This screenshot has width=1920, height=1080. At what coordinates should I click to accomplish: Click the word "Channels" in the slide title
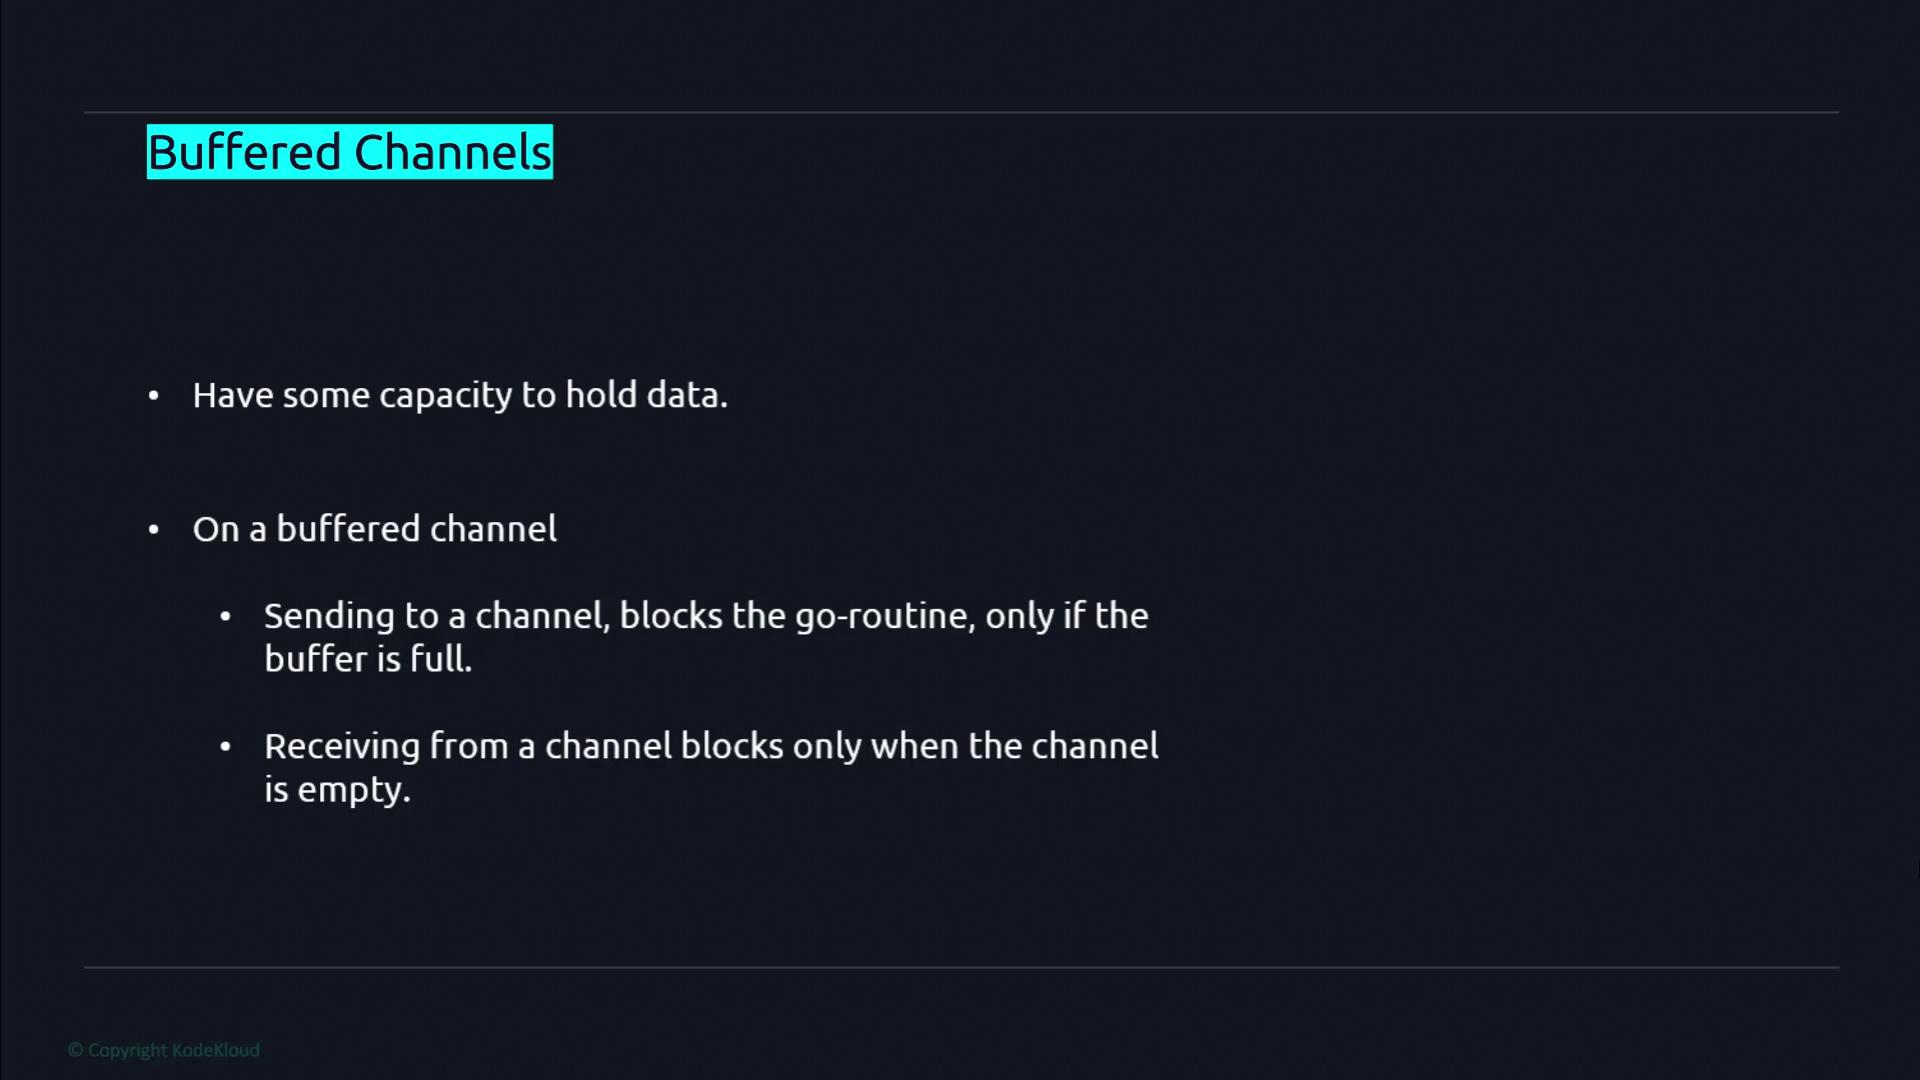(452, 152)
